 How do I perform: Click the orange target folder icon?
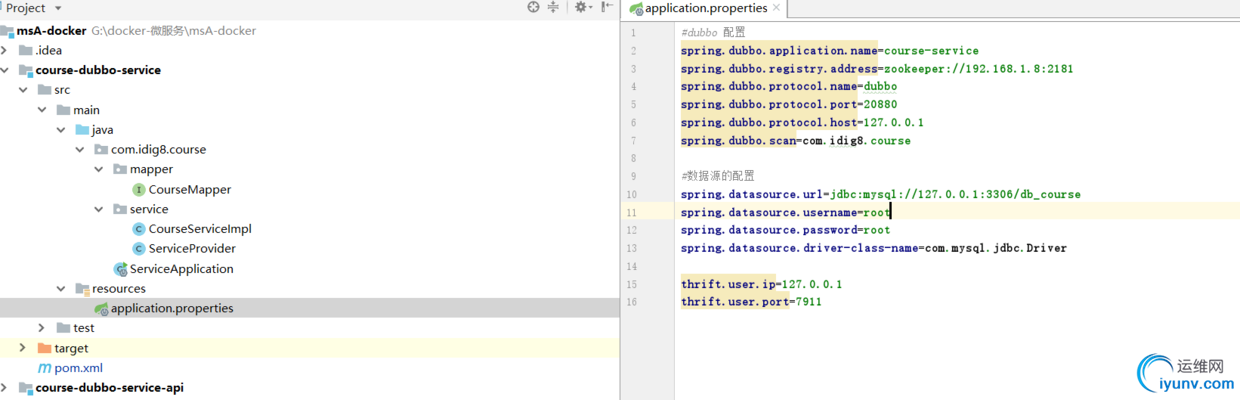point(44,348)
